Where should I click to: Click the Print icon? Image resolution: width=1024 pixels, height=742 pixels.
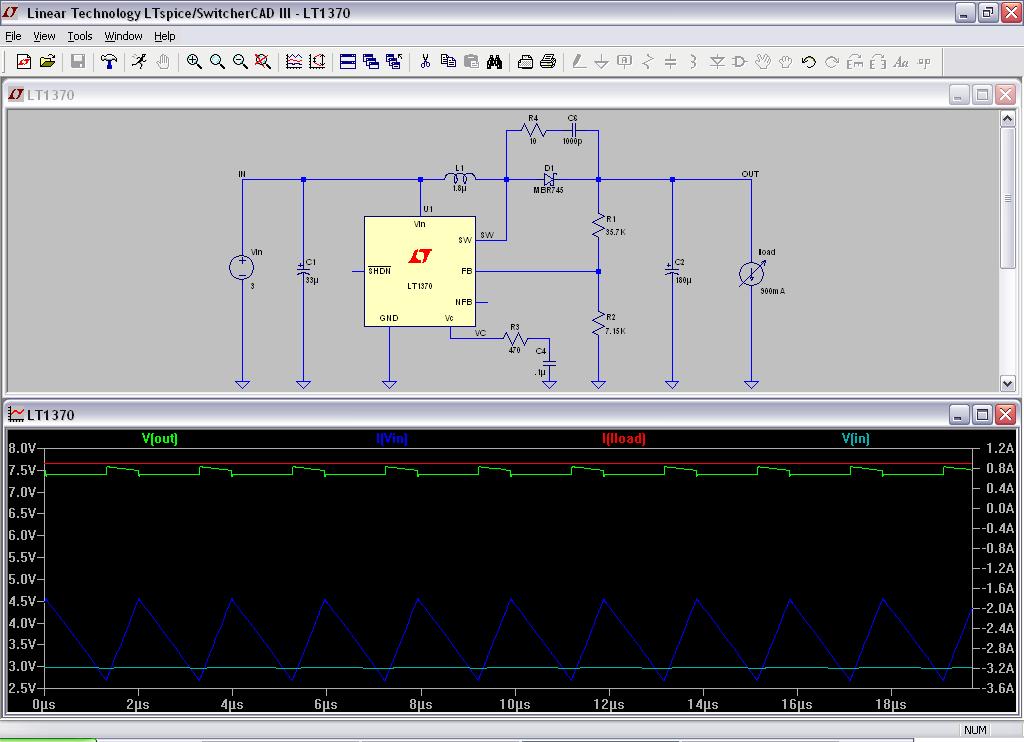(x=548, y=61)
